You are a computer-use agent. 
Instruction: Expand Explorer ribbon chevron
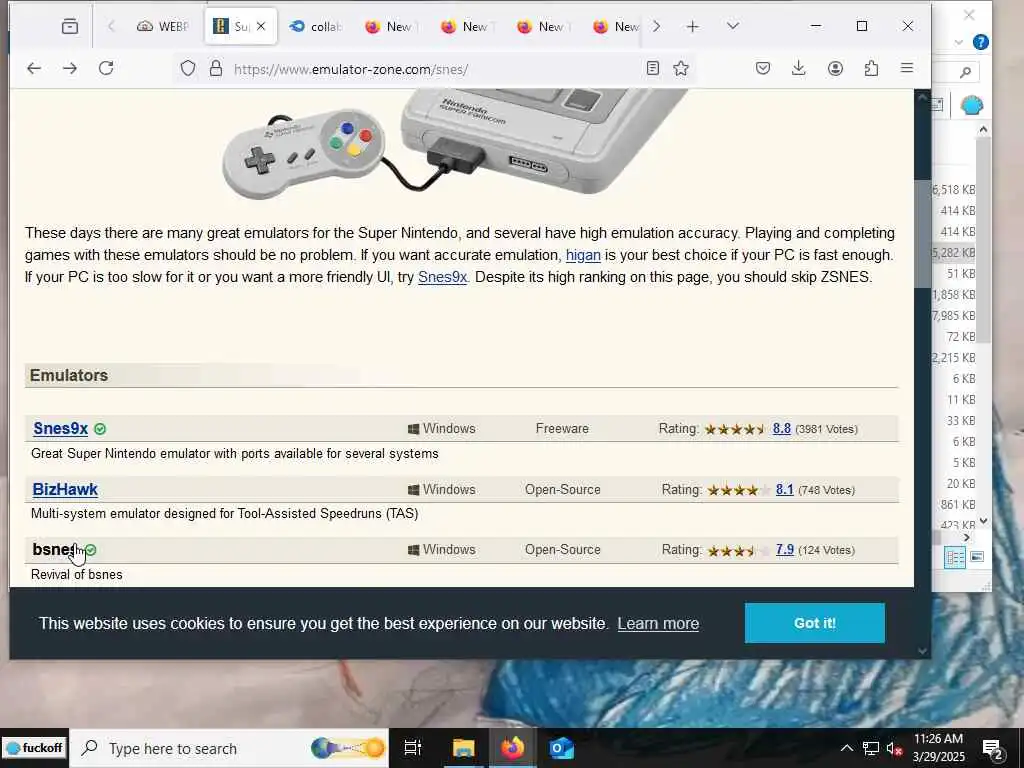(x=959, y=42)
